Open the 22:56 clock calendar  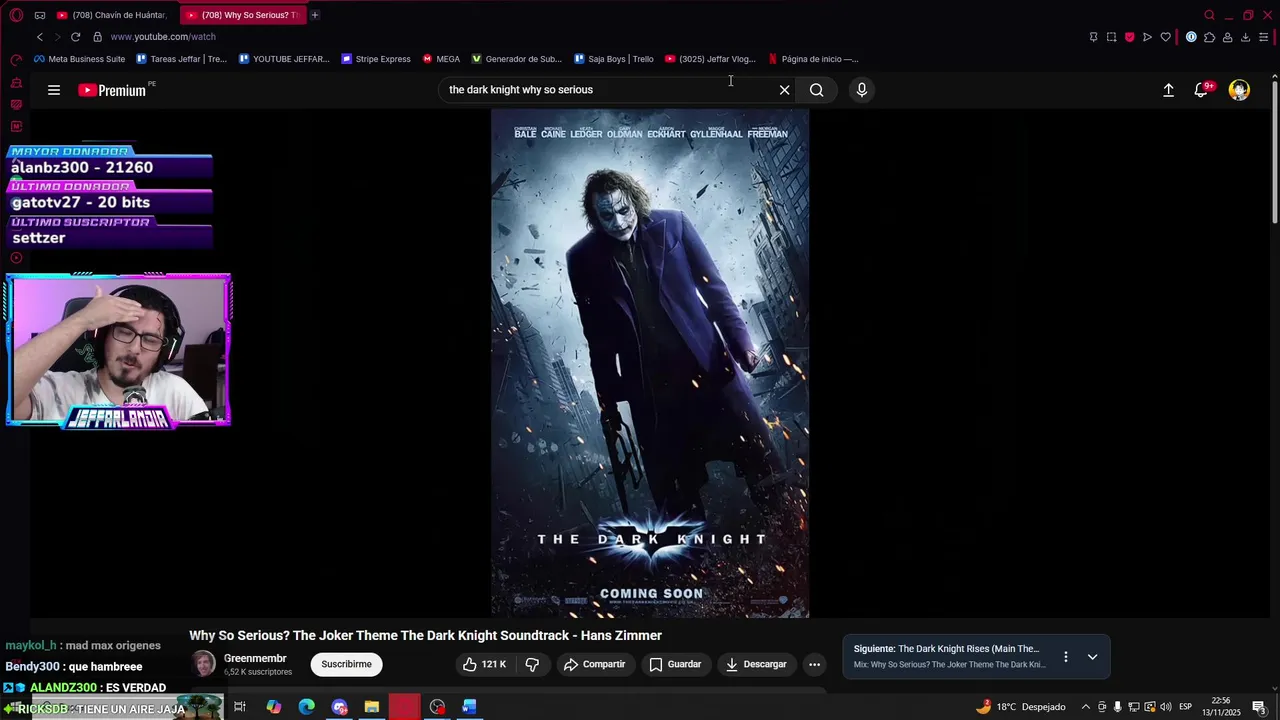pyautogui.click(x=1221, y=707)
